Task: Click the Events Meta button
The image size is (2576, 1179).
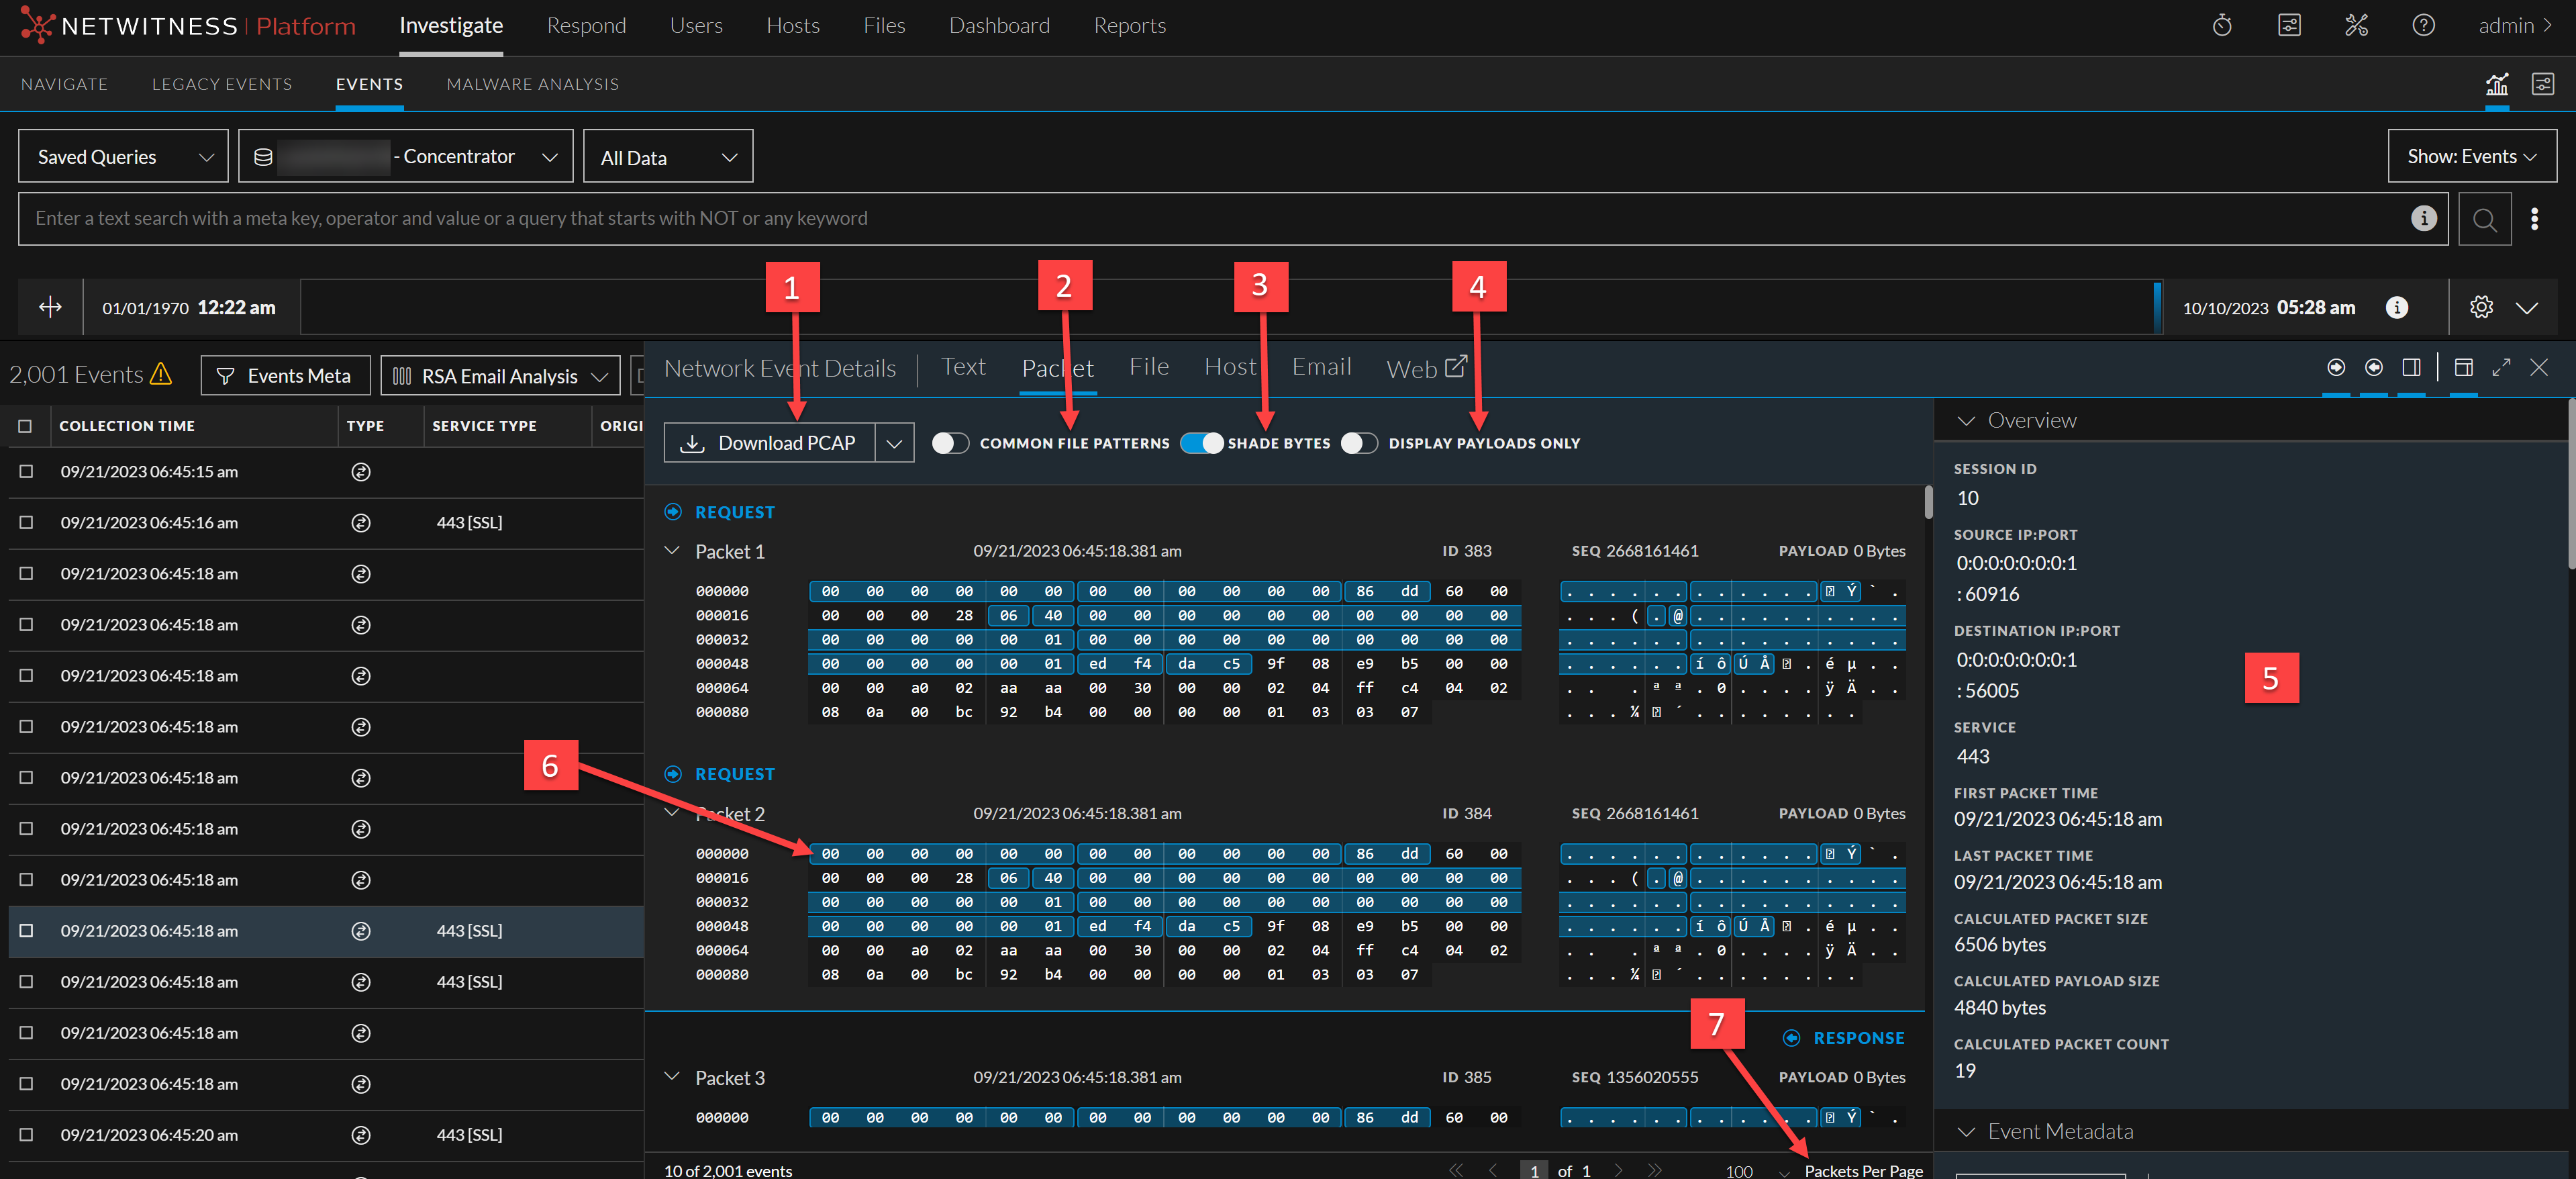Action: point(284,376)
